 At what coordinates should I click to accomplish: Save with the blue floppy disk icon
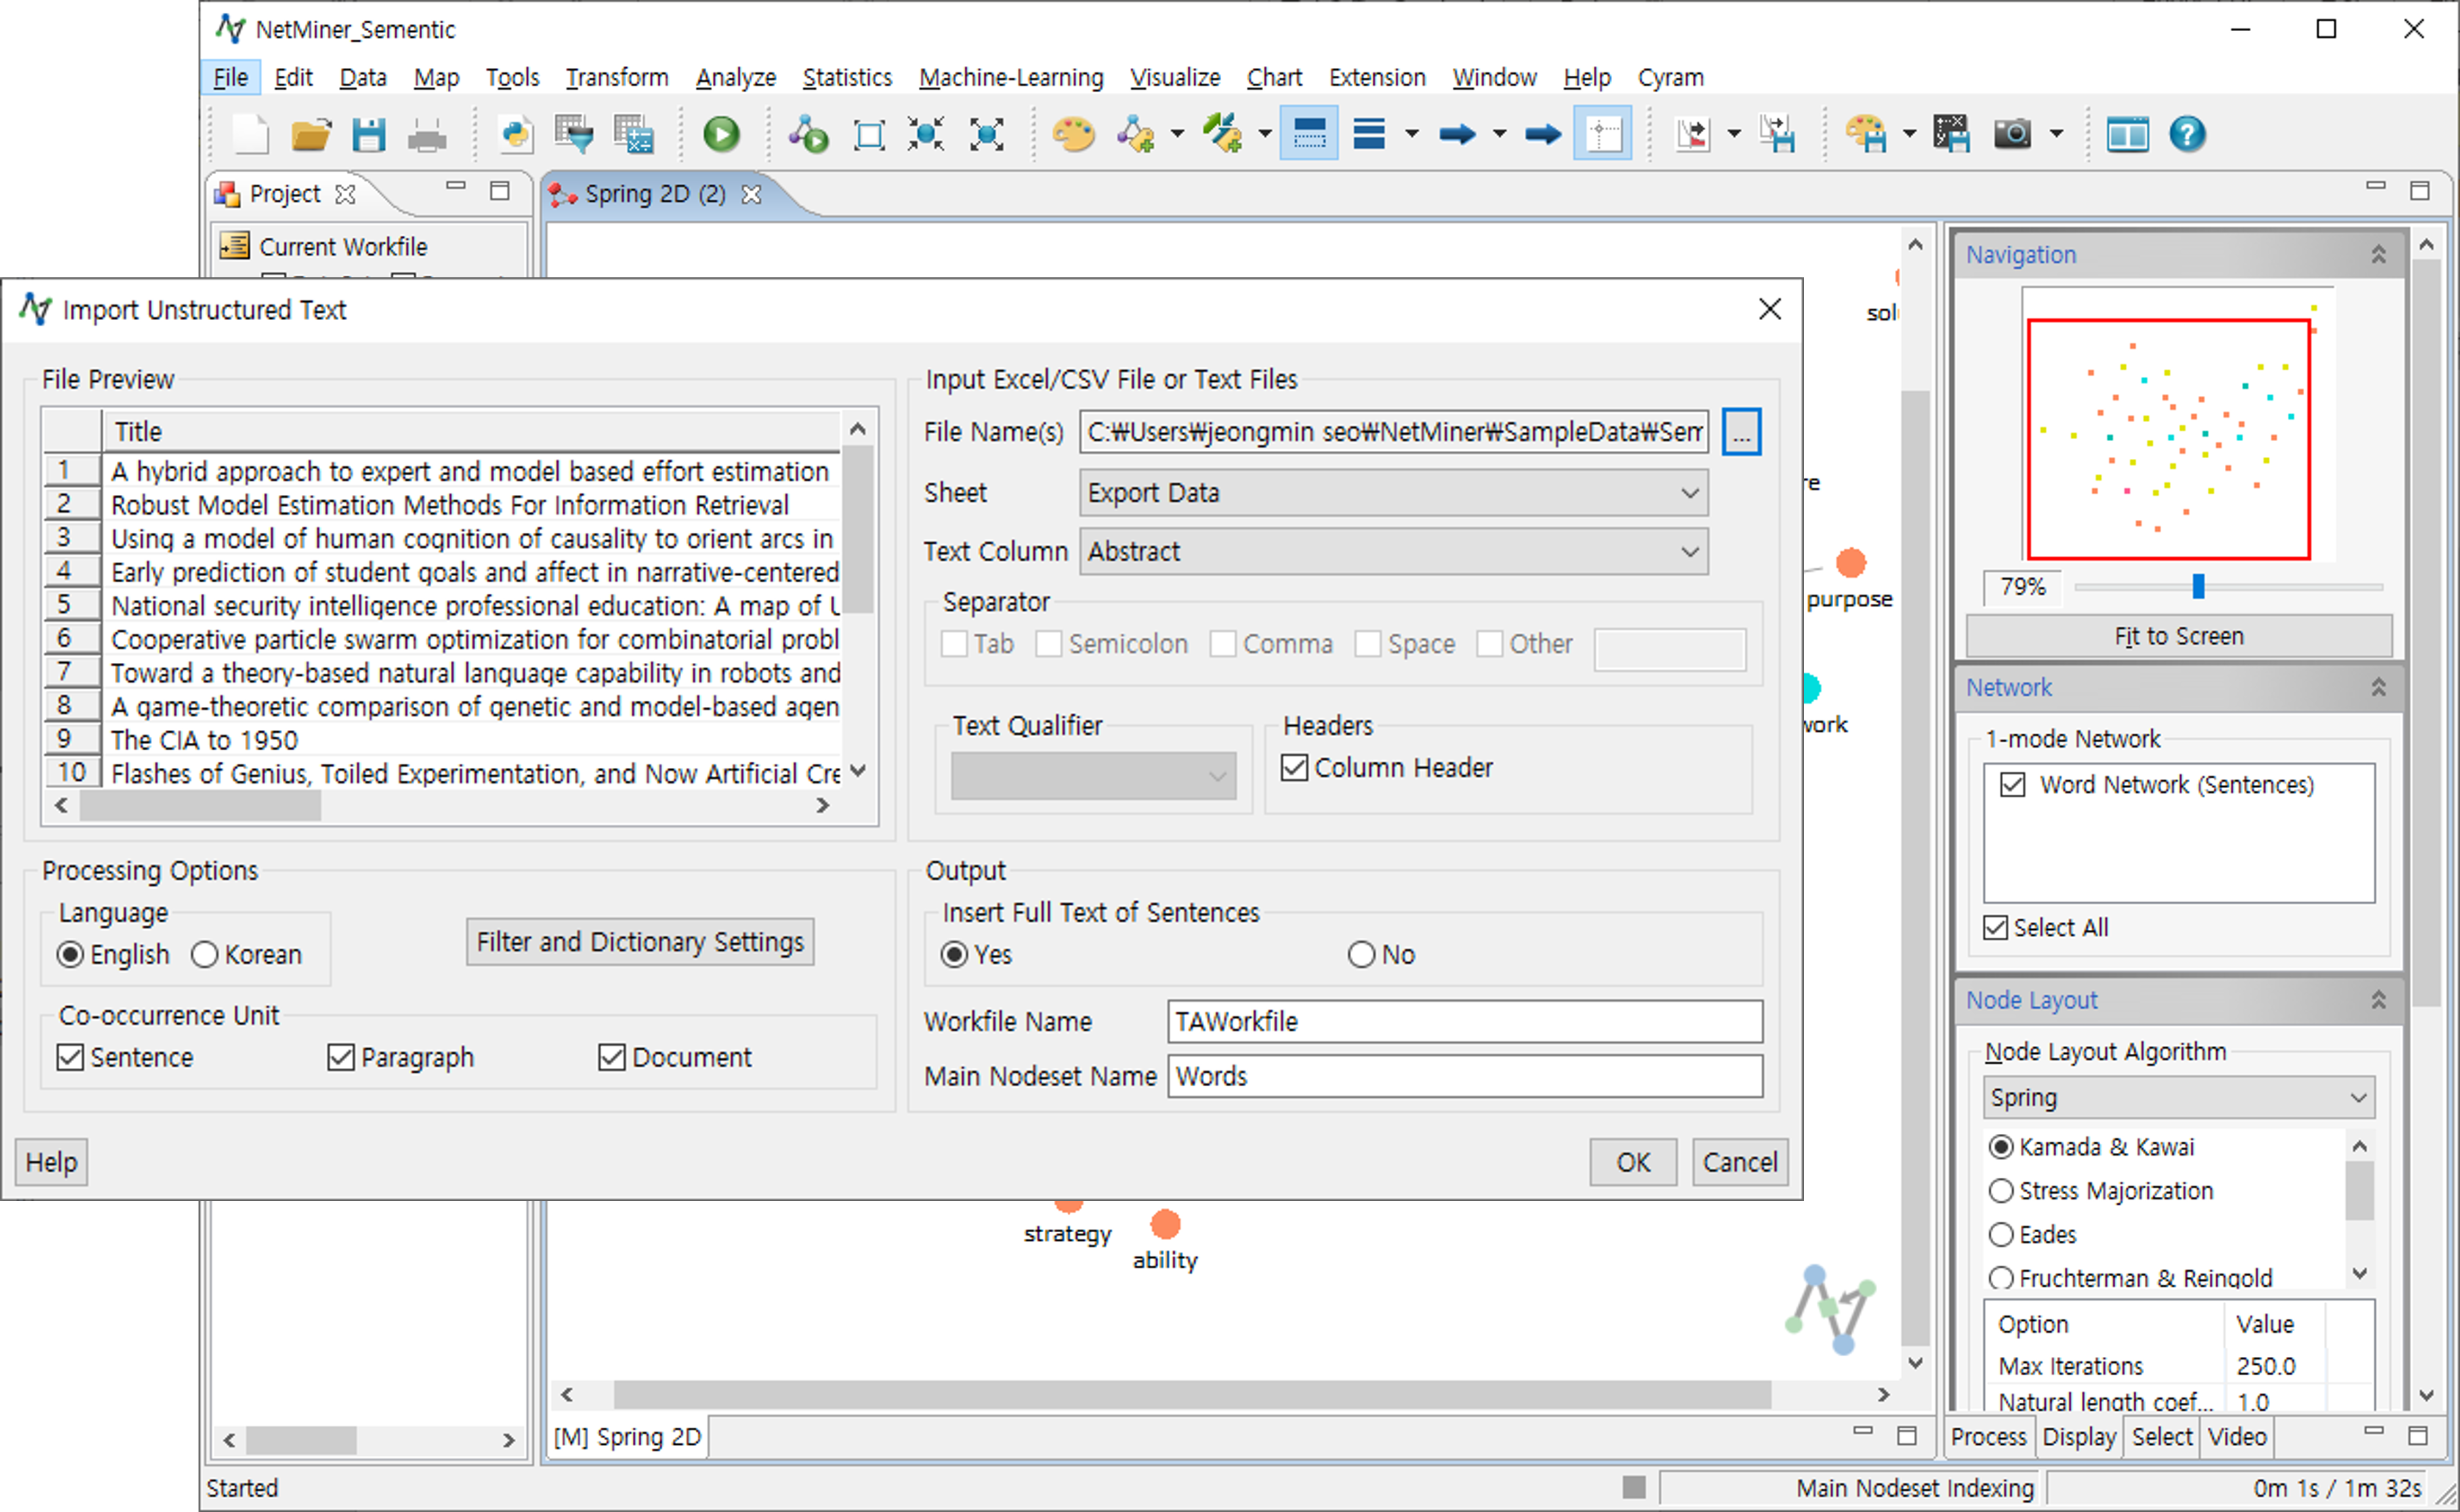pyautogui.click(x=369, y=134)
